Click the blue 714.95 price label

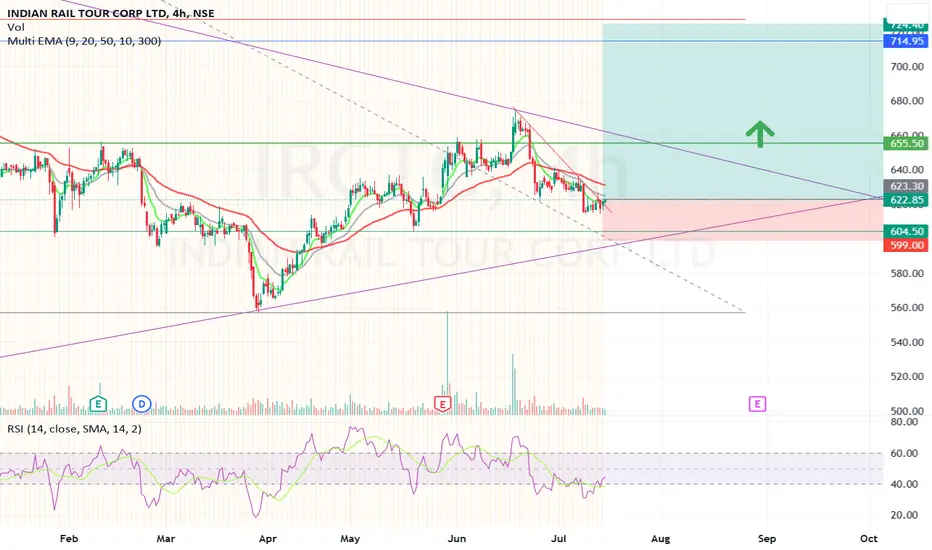906,41
